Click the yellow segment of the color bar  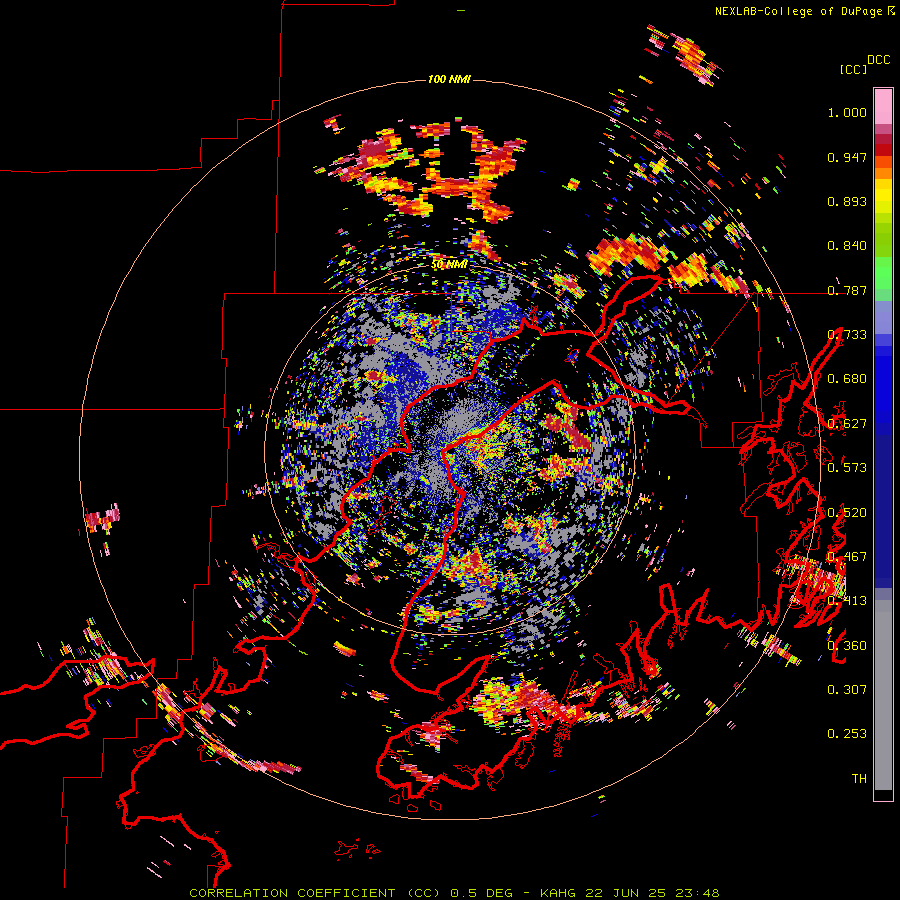[883, 197]
